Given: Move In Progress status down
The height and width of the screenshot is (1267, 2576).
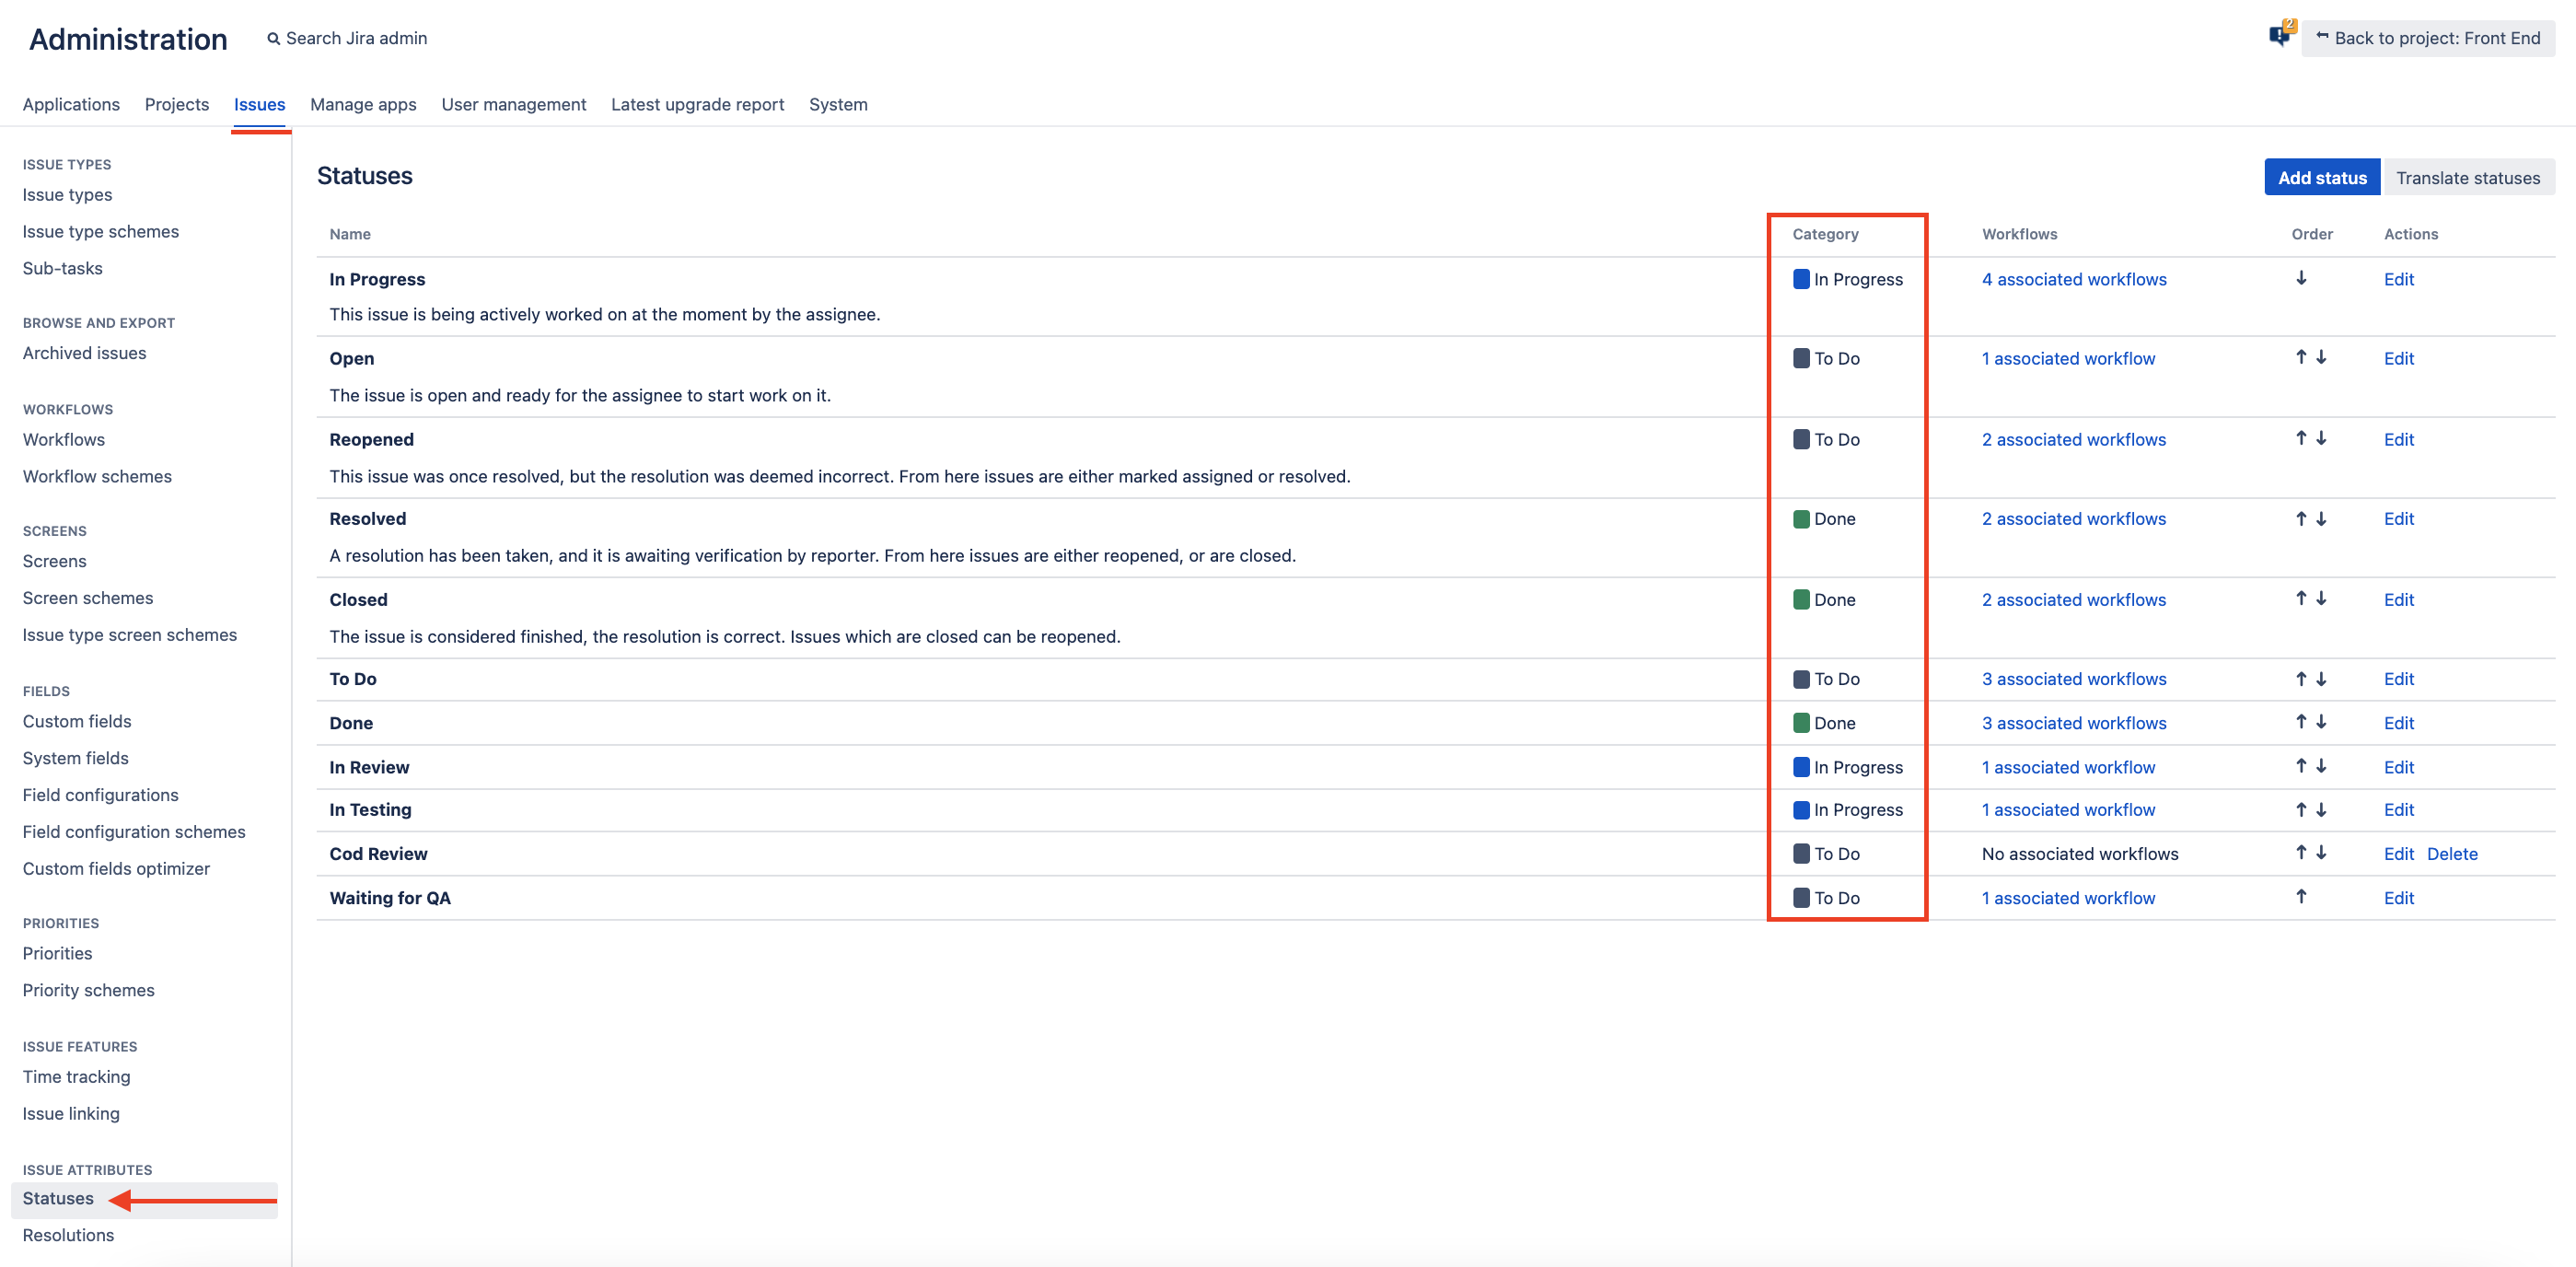Looking at the screenshot, I should coord(2301,278).
